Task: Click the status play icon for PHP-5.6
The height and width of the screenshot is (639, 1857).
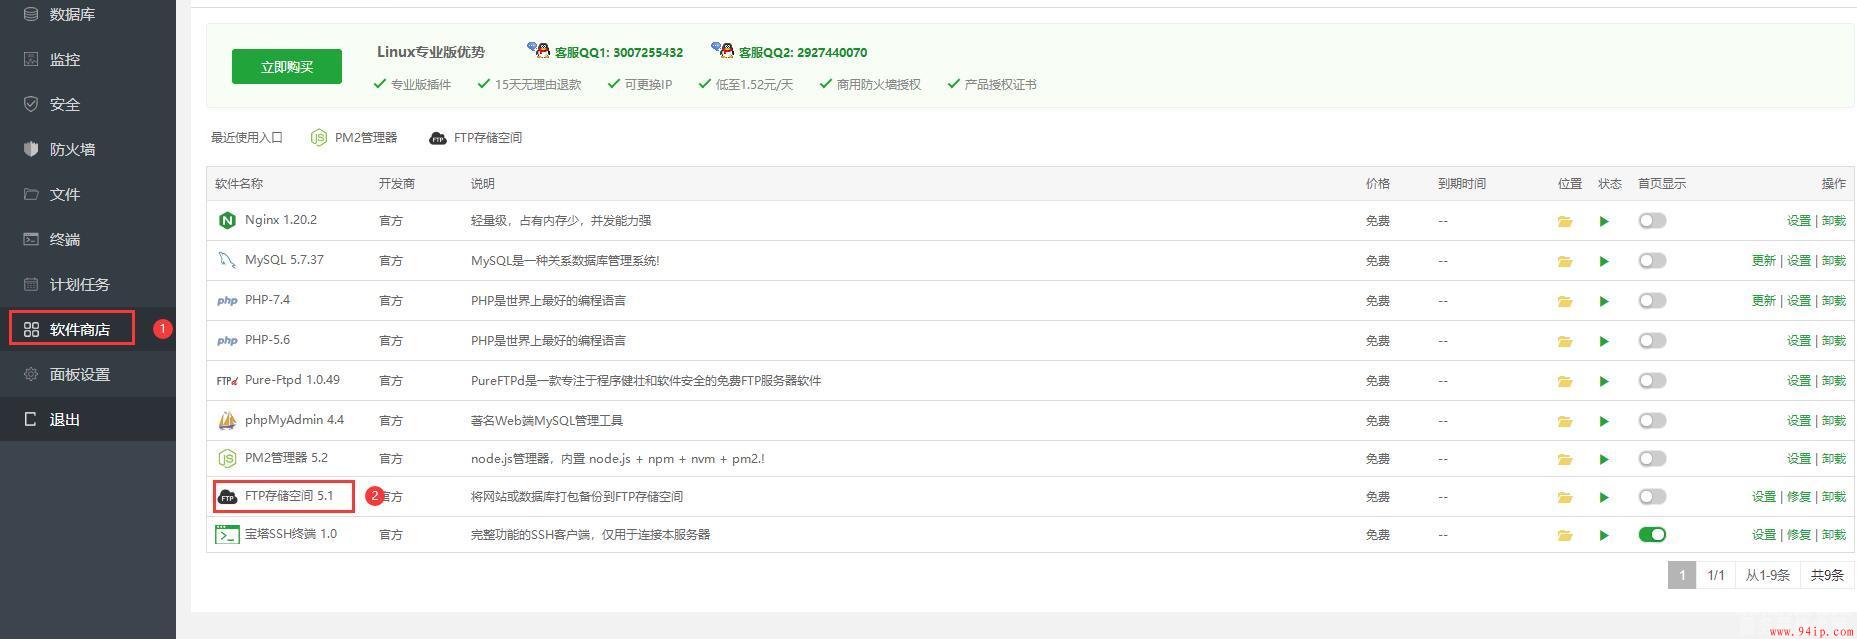Action: (1604, 341)
